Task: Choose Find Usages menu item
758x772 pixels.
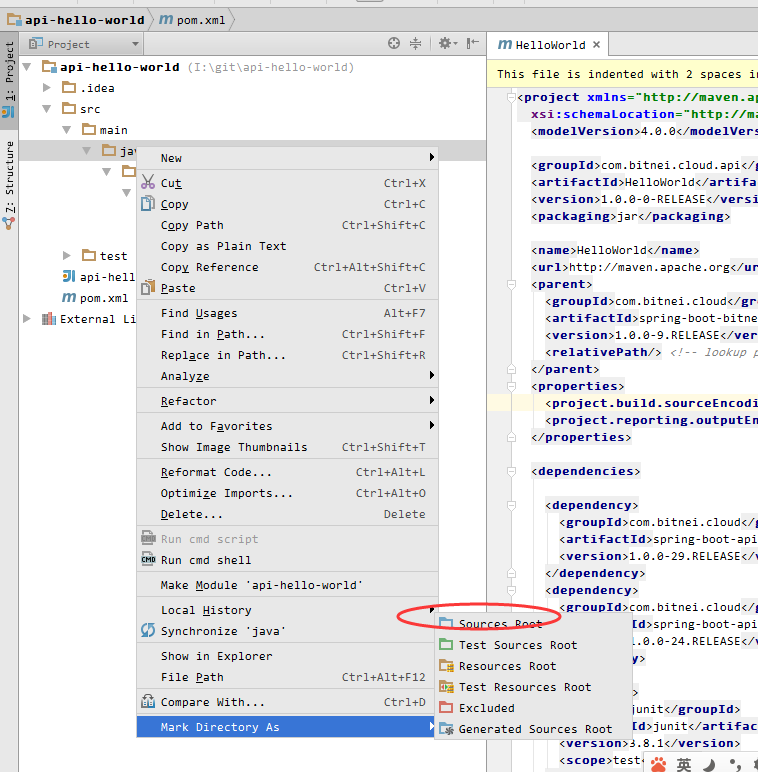Action: point(287,313)
